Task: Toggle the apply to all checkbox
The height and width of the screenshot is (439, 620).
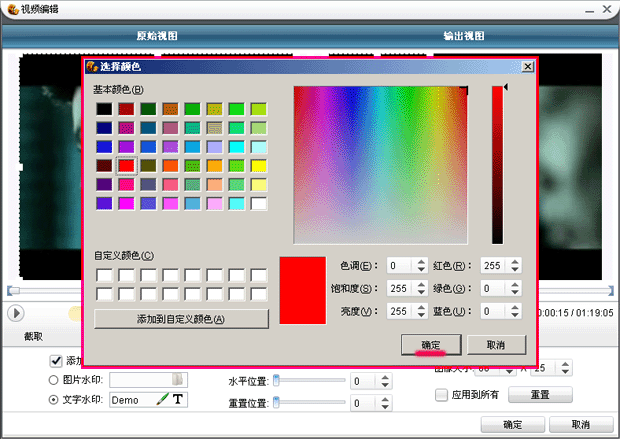Action: (441, 394)
